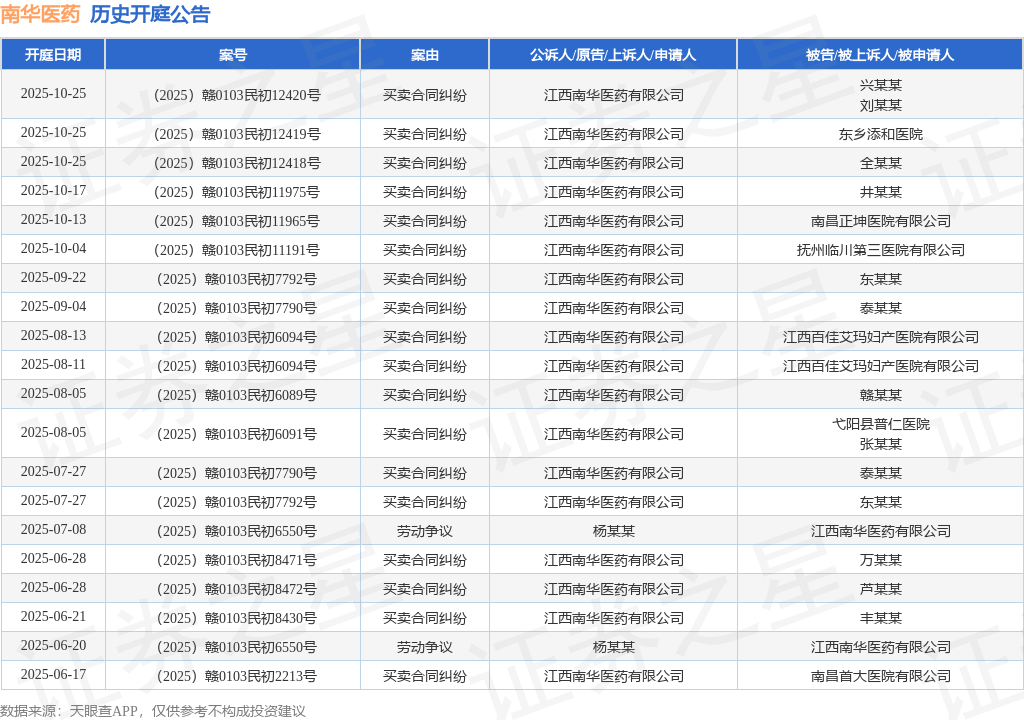Image resolution: width=1024 pixels, height=720 pixels.
Task: Click the 公诉人/原告/上诉人/申请人 header
Action: 613,55
